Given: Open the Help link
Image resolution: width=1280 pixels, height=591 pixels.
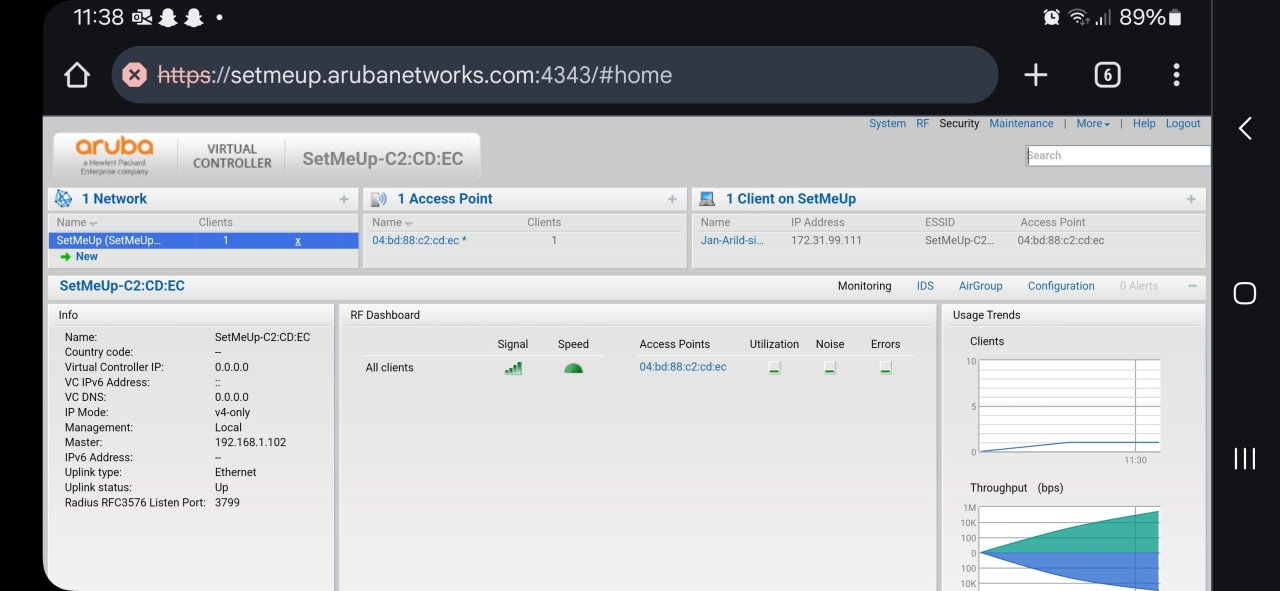Looking at the screenshot, I should pos(1144,124).
